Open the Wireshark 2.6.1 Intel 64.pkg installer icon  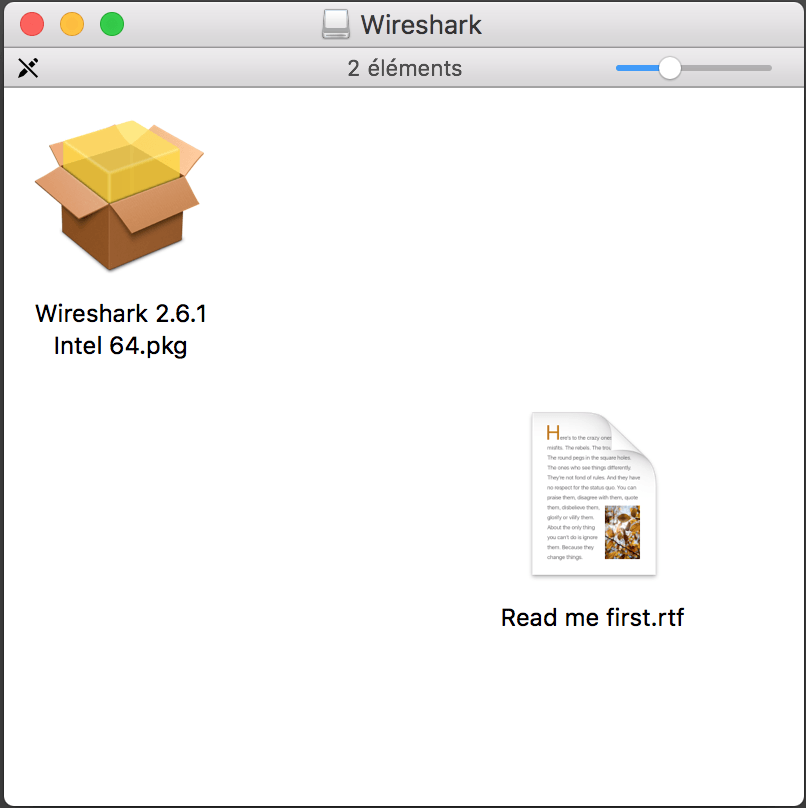tap(120, 195)
